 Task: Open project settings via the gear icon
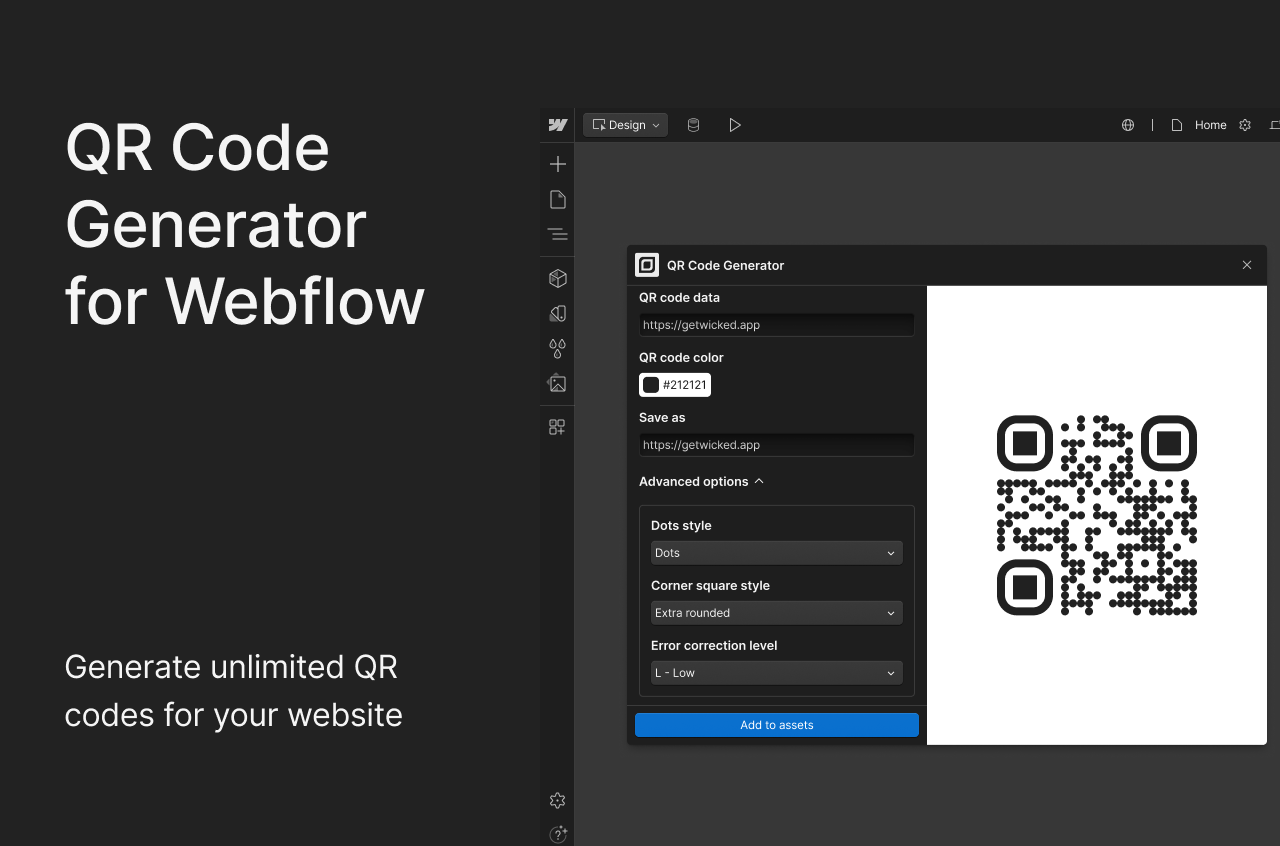click(x=1245, y=124)
